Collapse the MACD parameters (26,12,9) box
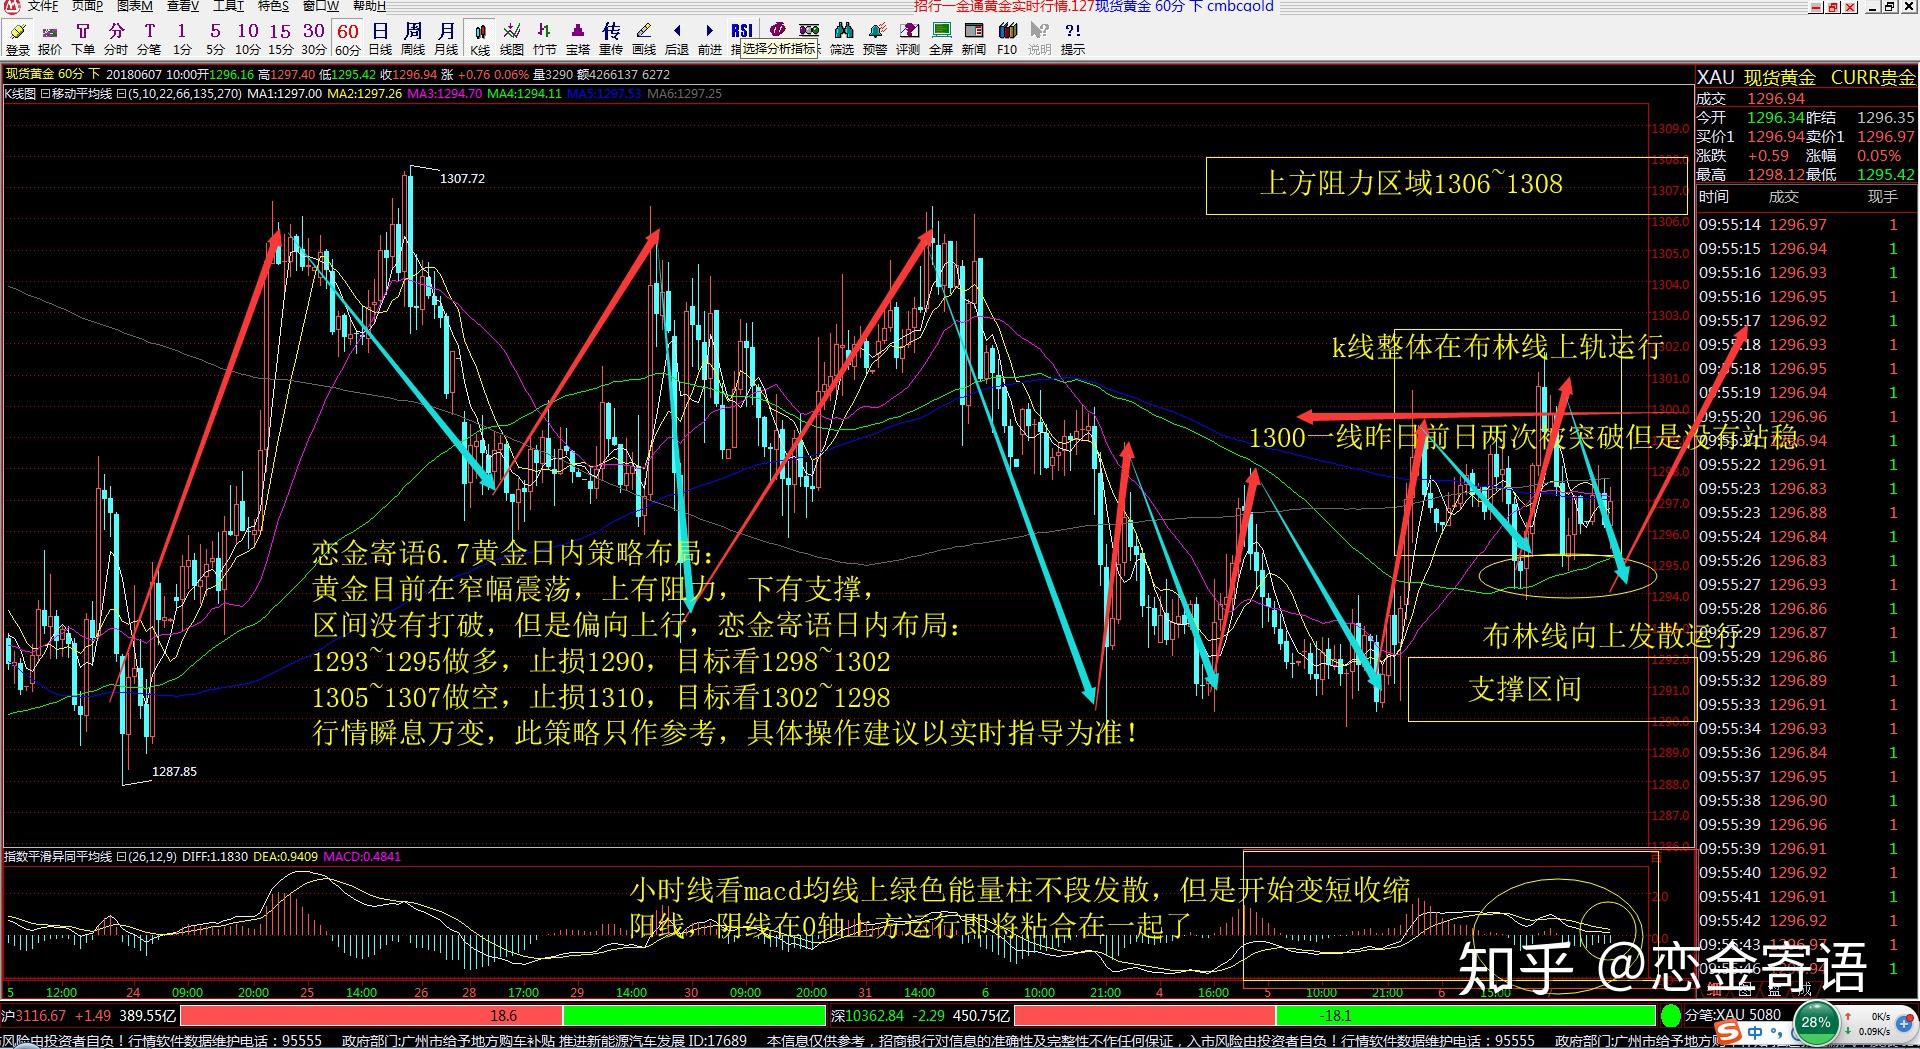This screenshot has width=1920, height=1049. (x=121, y=857)
